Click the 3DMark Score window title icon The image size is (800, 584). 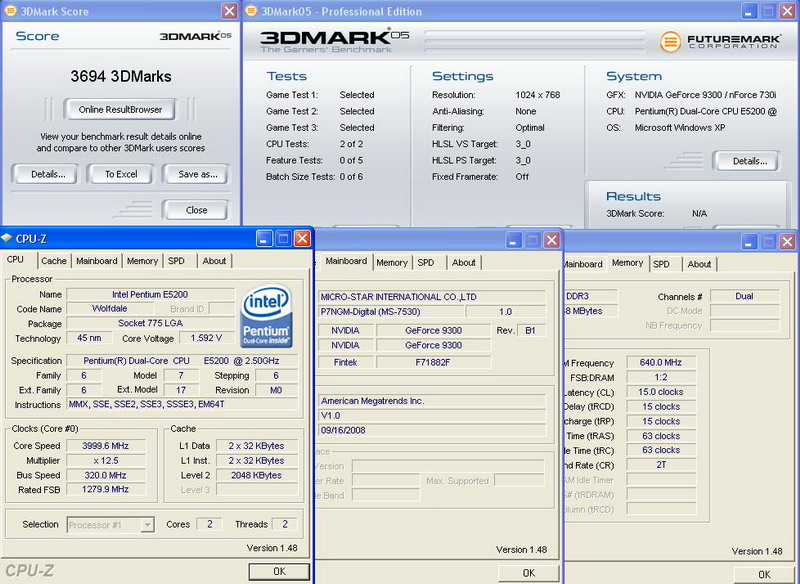9,11
